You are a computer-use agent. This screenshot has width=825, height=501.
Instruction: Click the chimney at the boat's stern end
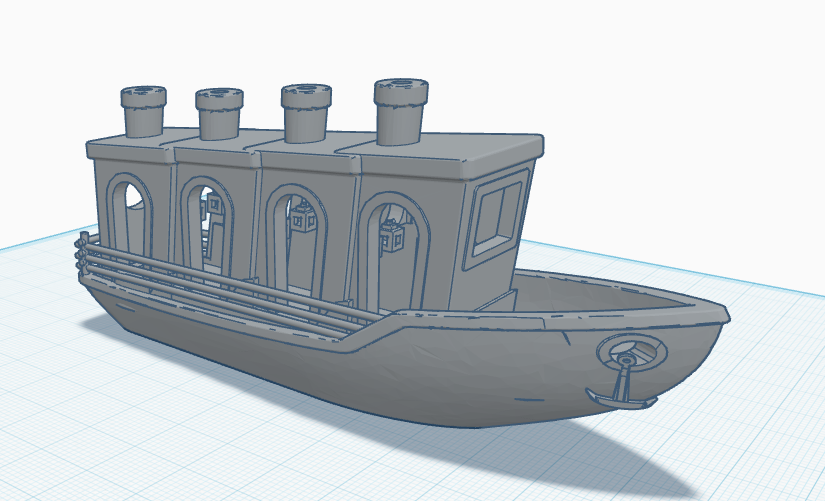click(144, 111)
